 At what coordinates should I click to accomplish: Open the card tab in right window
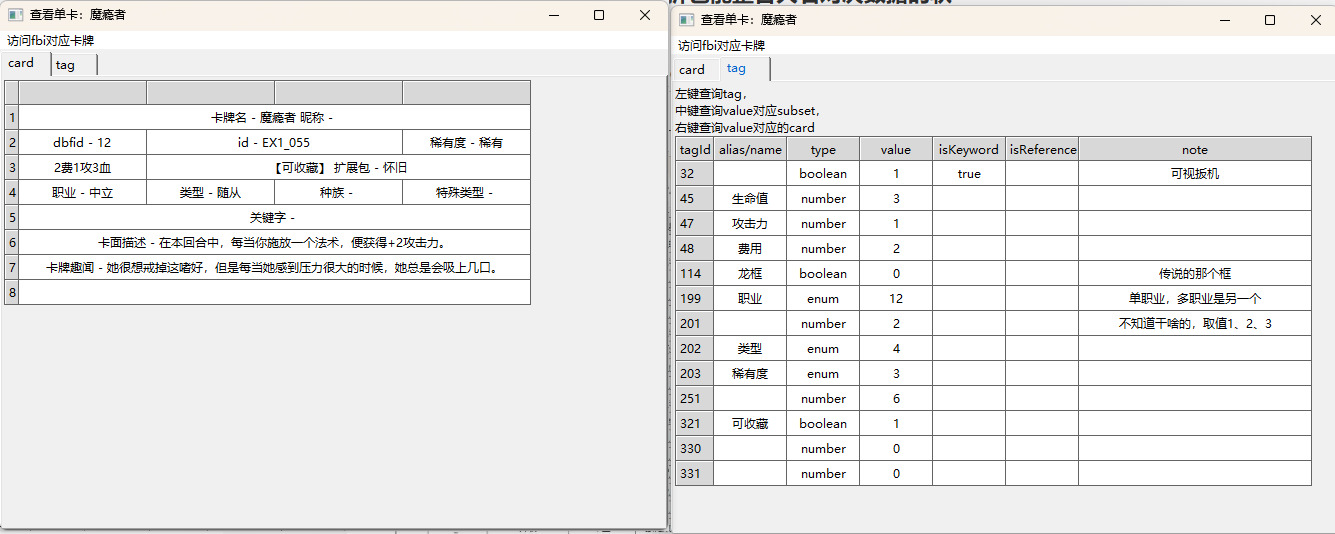pos(694,70)
